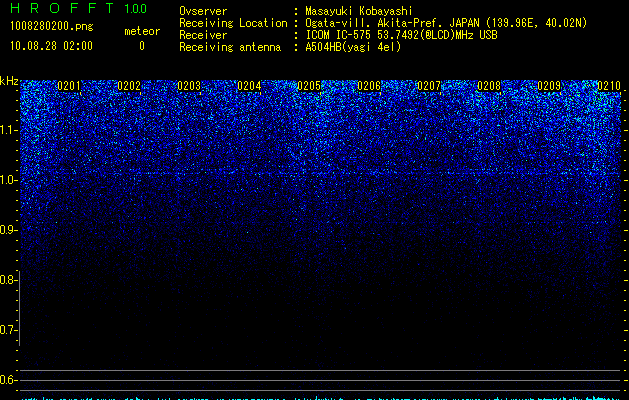Image resolution: width=629 pixels, height=400 pixels.
Task: Click the 0.7 kHz axis label
Action: pos(8,330)
